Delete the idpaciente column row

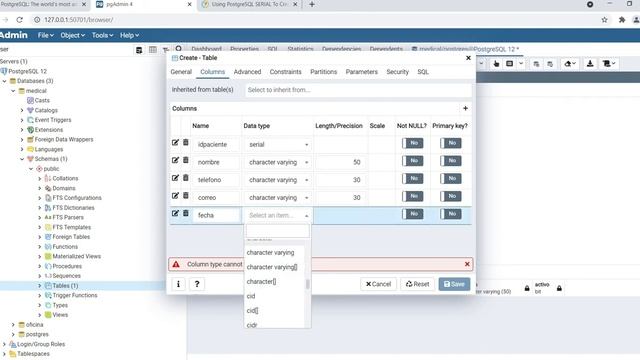tap(186, 142)
